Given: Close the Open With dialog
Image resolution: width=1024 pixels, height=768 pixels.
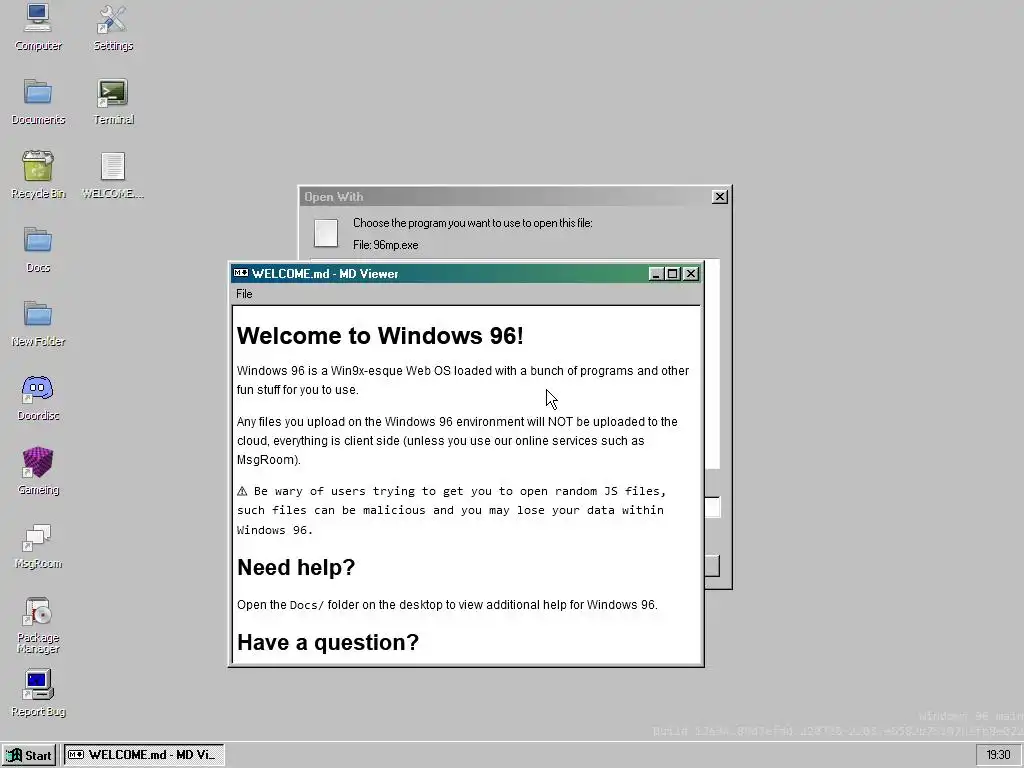Looking at the screenshot, I should pyautogui.click(x=719, y=197).
